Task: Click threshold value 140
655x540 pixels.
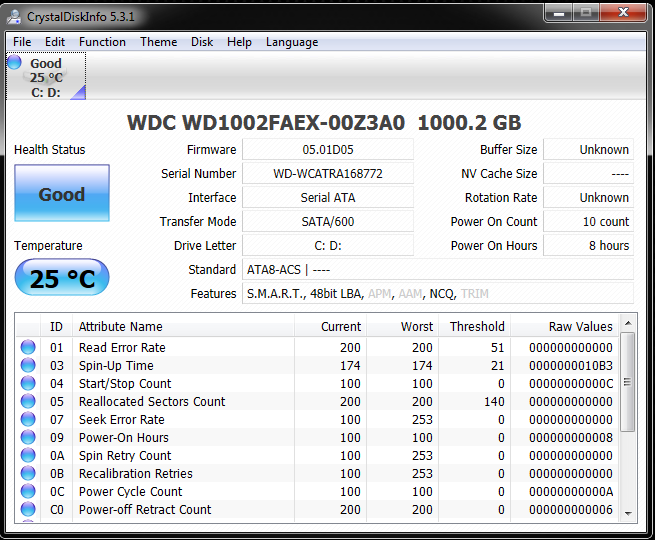Action: (494, 401)
